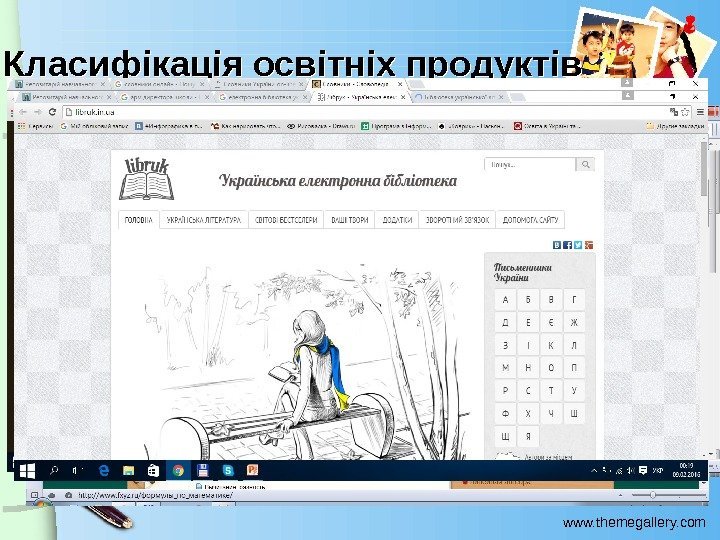Select letter Щ in writers index
720x540 pixels.
pos(505,436)
